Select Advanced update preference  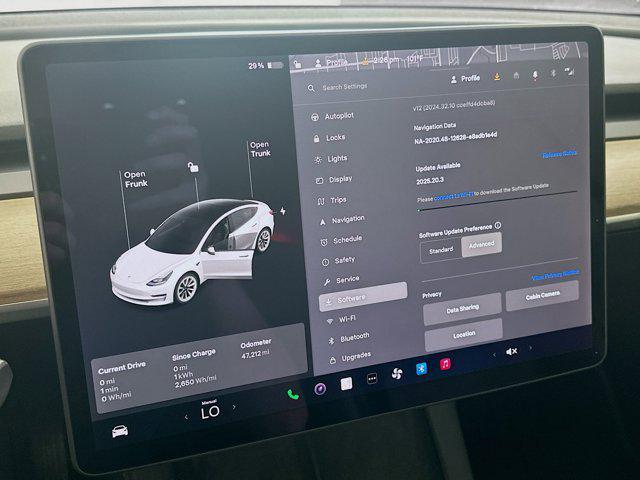tap(482, 244)
